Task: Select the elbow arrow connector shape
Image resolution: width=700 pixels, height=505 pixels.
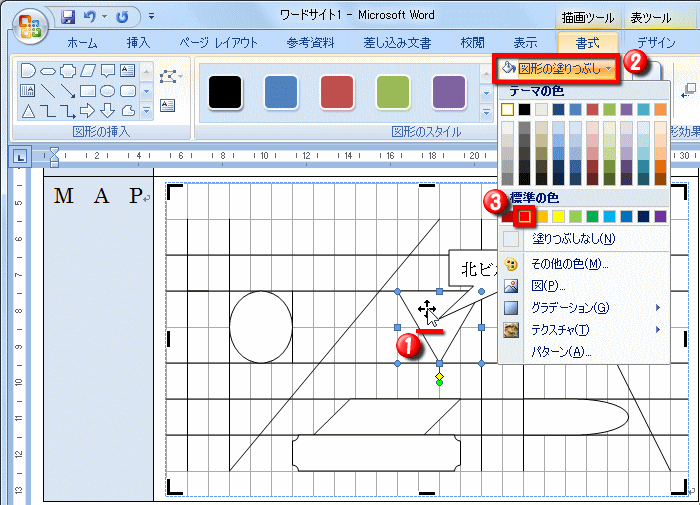Action: (x=68, y=111)
